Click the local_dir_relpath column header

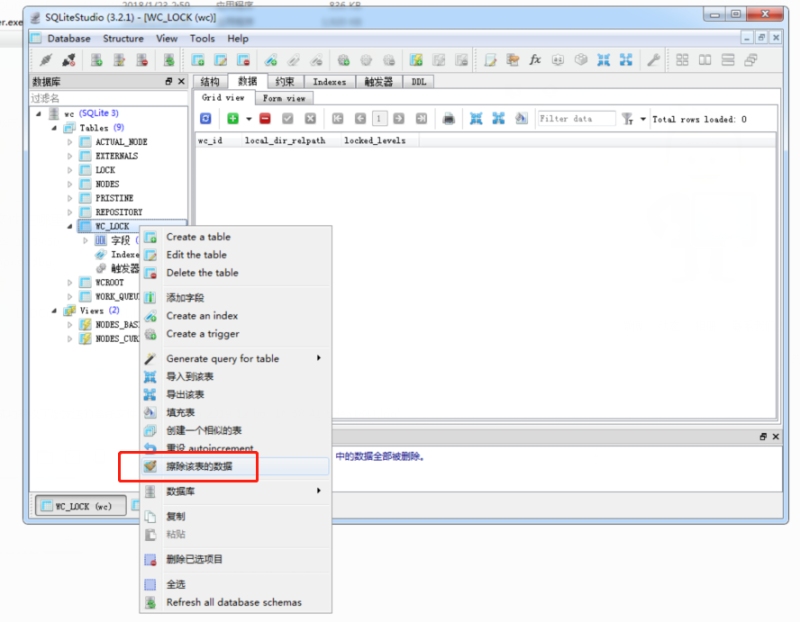coord(291,140)
